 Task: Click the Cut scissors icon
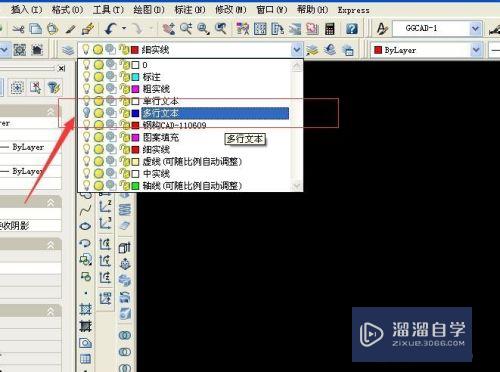(x=18, y=29)
